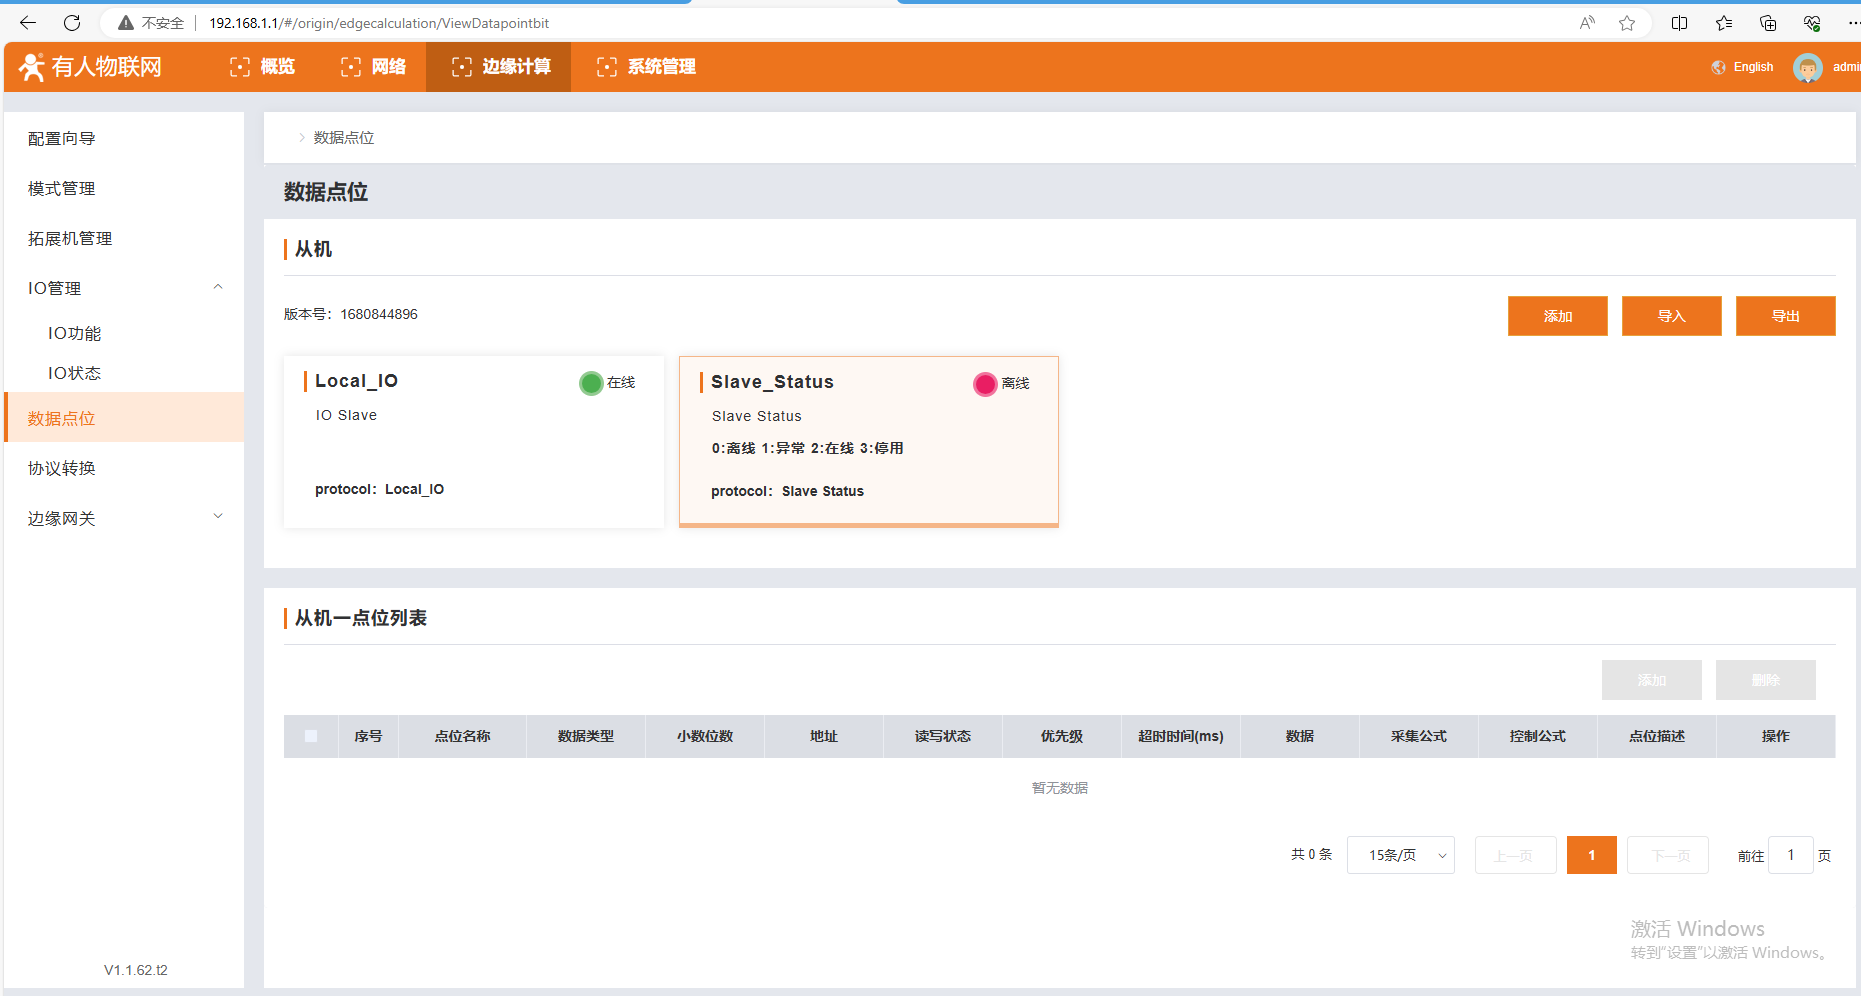Click the 点位名称 column header
Image resolution: width=1861 pixels, height=996 pixels.
pos(463,736)
